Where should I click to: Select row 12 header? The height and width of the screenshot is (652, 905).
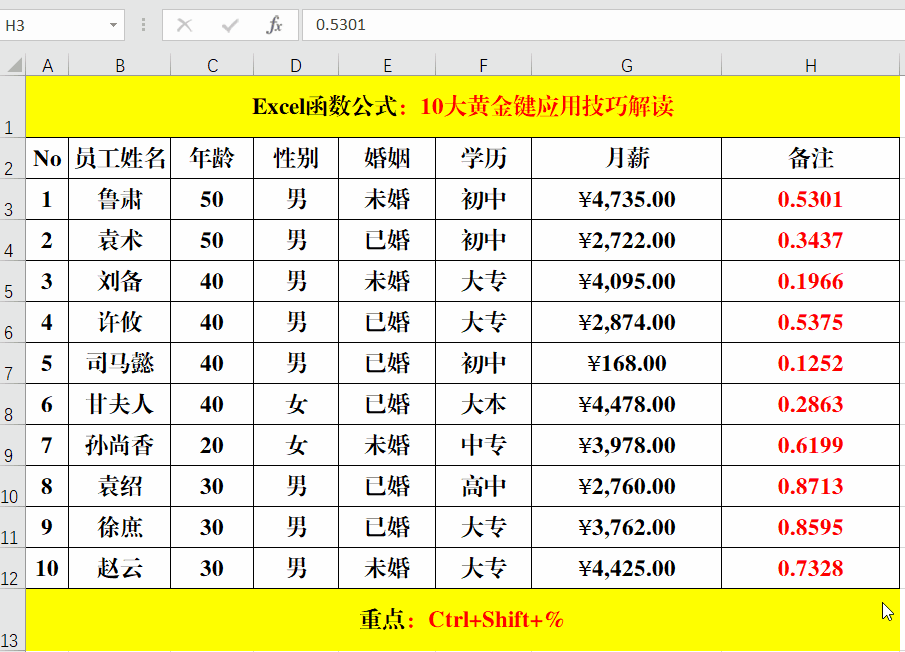tap(13, 568)
